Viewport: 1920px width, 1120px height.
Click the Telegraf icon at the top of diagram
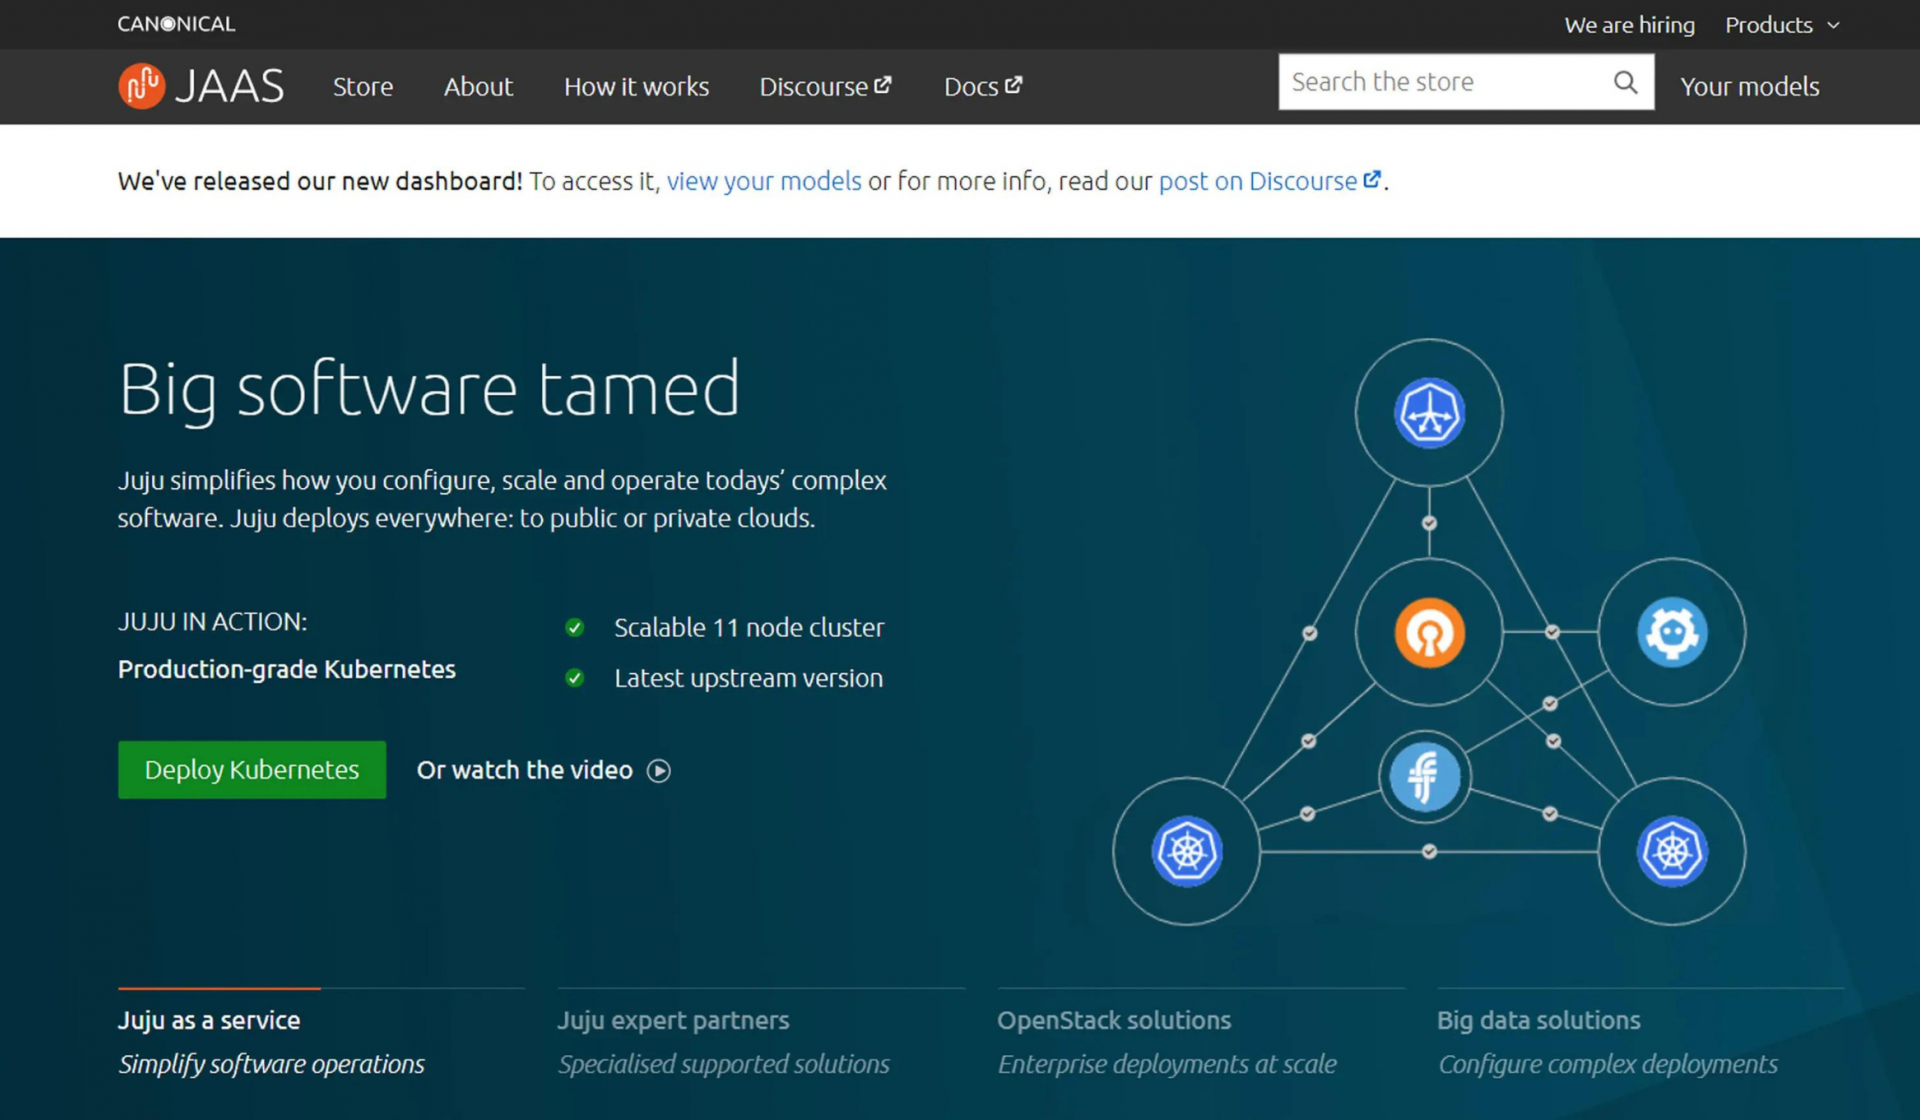(1428, 411)
